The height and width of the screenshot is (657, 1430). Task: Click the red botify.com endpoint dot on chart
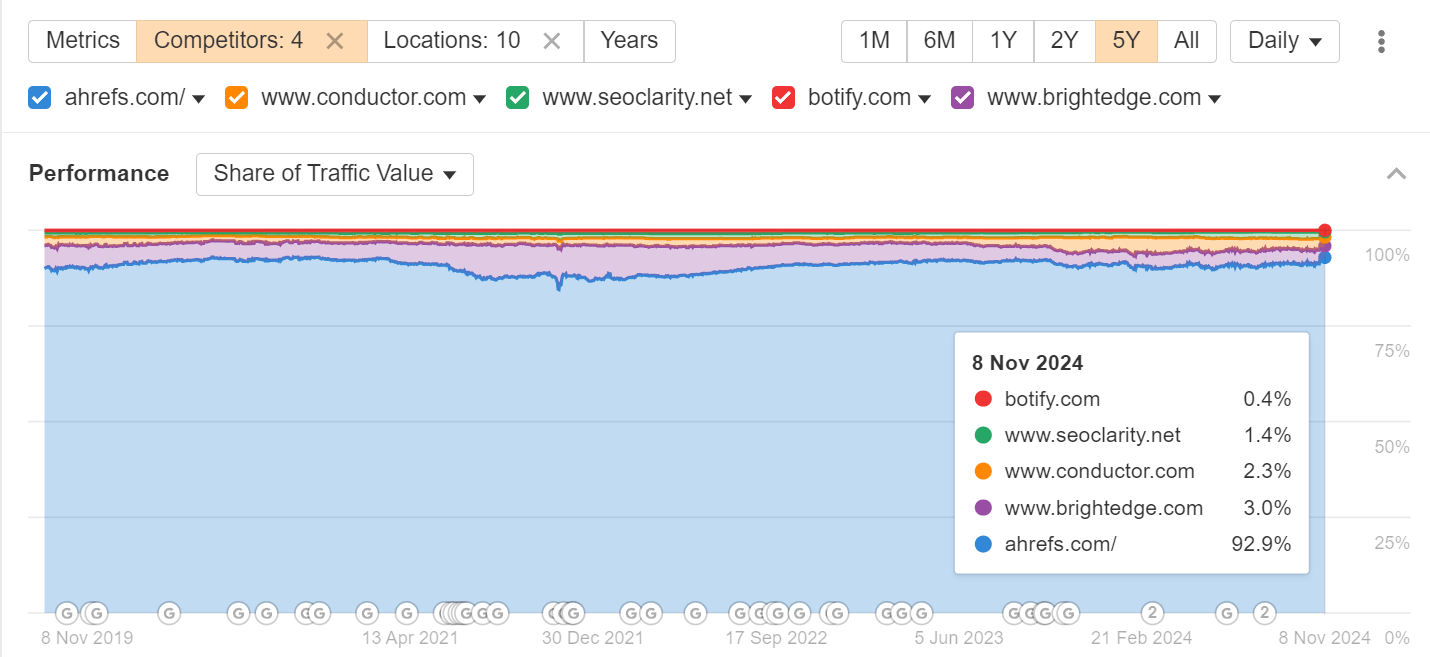pyautogui.click(x=1324, y=228)
